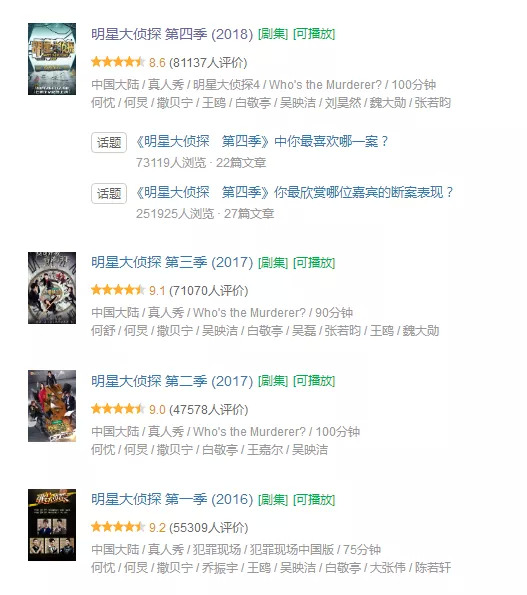527x595 pixels.
Task: Click the 剧集 tag next to 第一季
Action: coord(273,499)
